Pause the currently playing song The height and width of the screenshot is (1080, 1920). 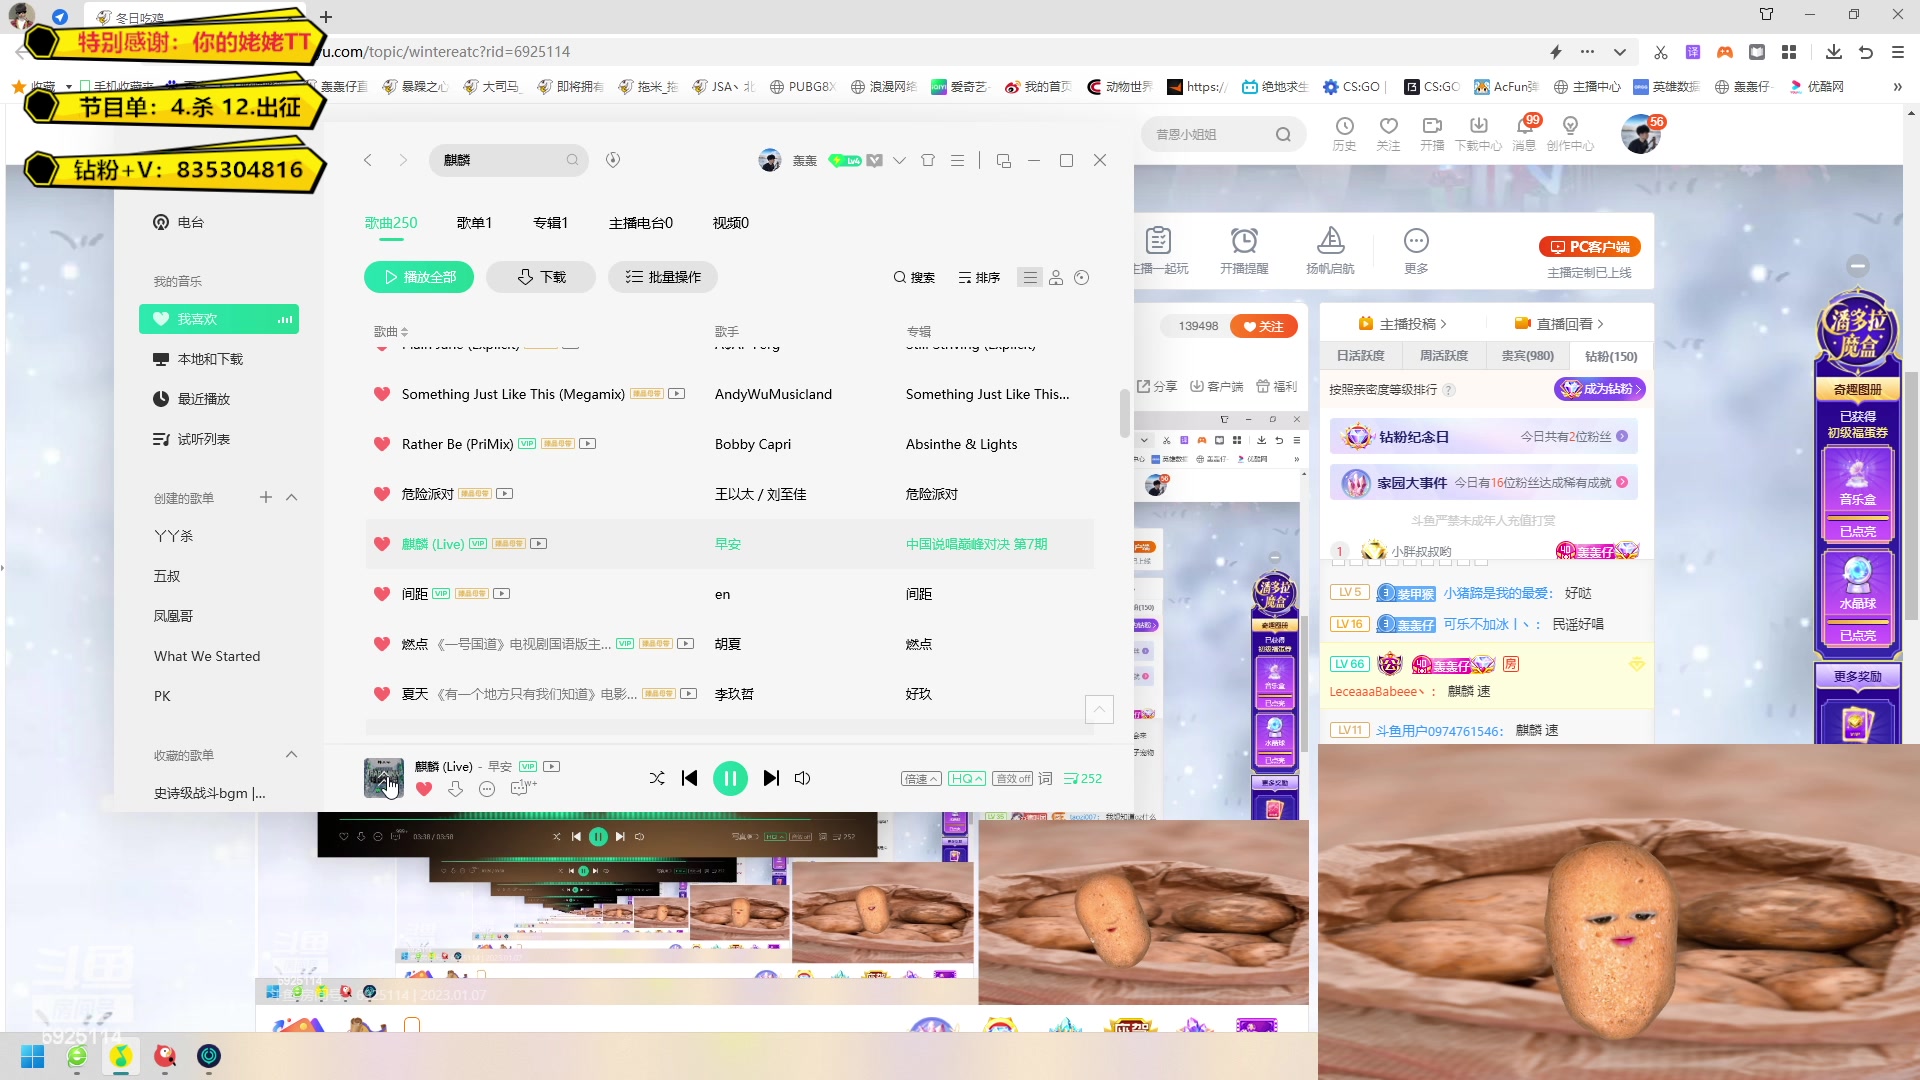click(x=730, y=778)
